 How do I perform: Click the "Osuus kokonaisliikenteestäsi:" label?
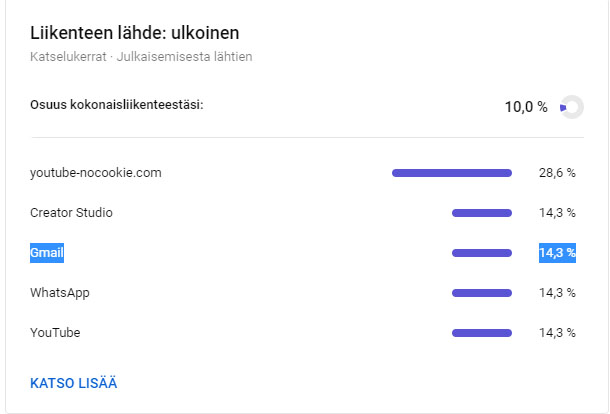click(x=117, y=103)
